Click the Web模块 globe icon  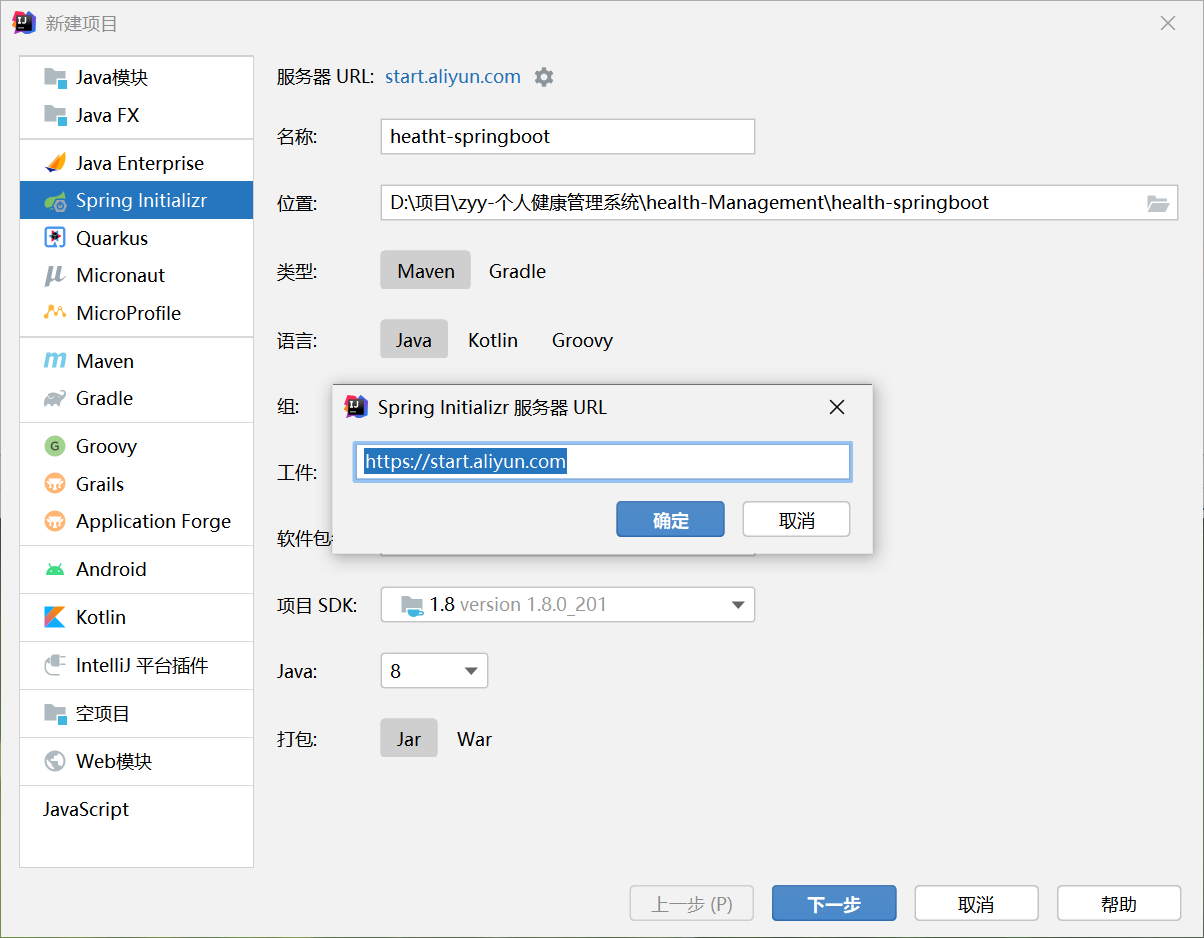[55, 761]
